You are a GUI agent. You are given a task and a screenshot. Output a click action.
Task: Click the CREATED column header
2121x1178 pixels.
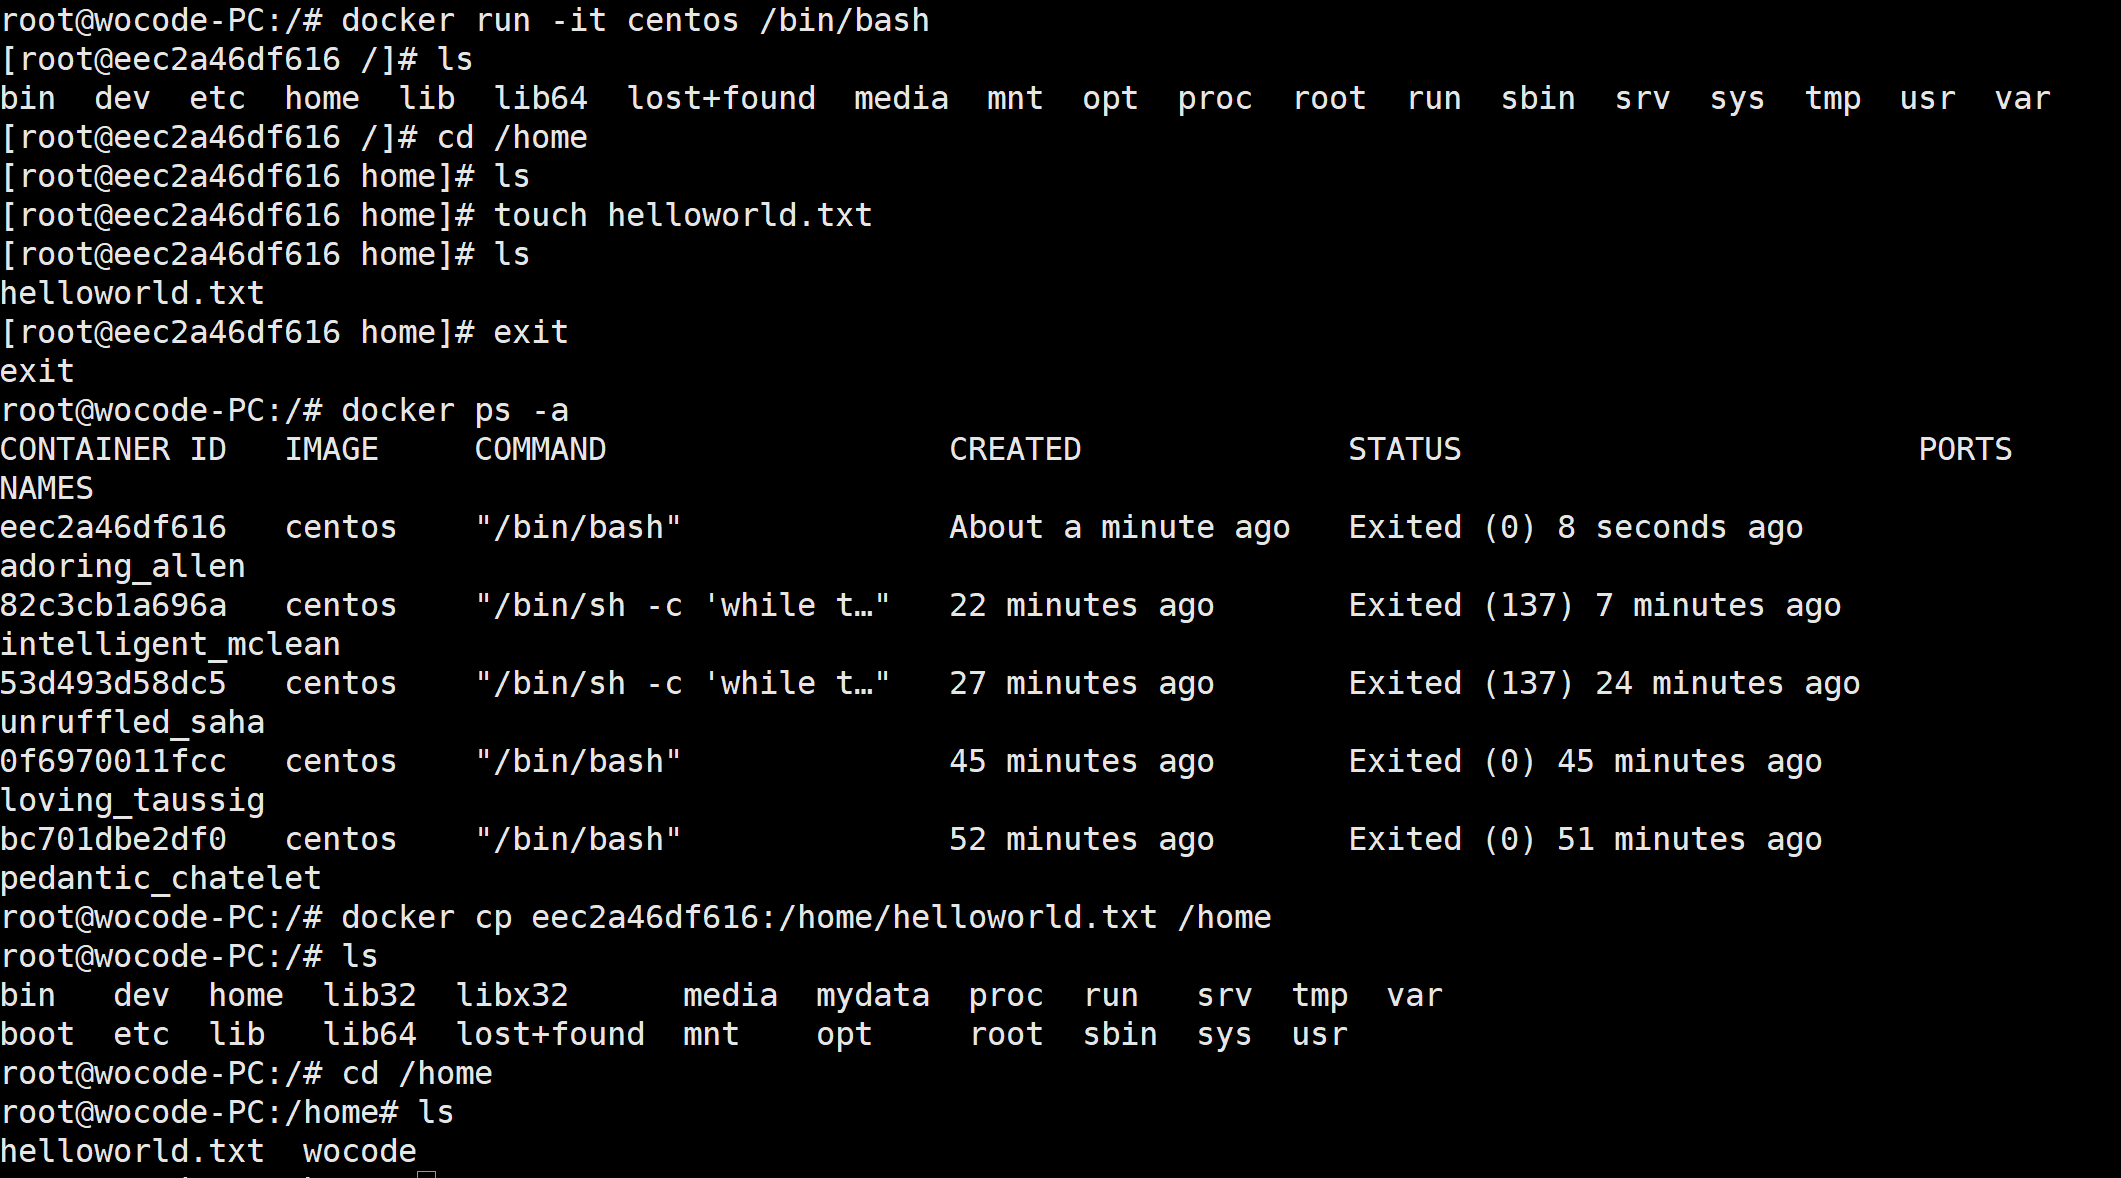click(x=1014, y=450)
